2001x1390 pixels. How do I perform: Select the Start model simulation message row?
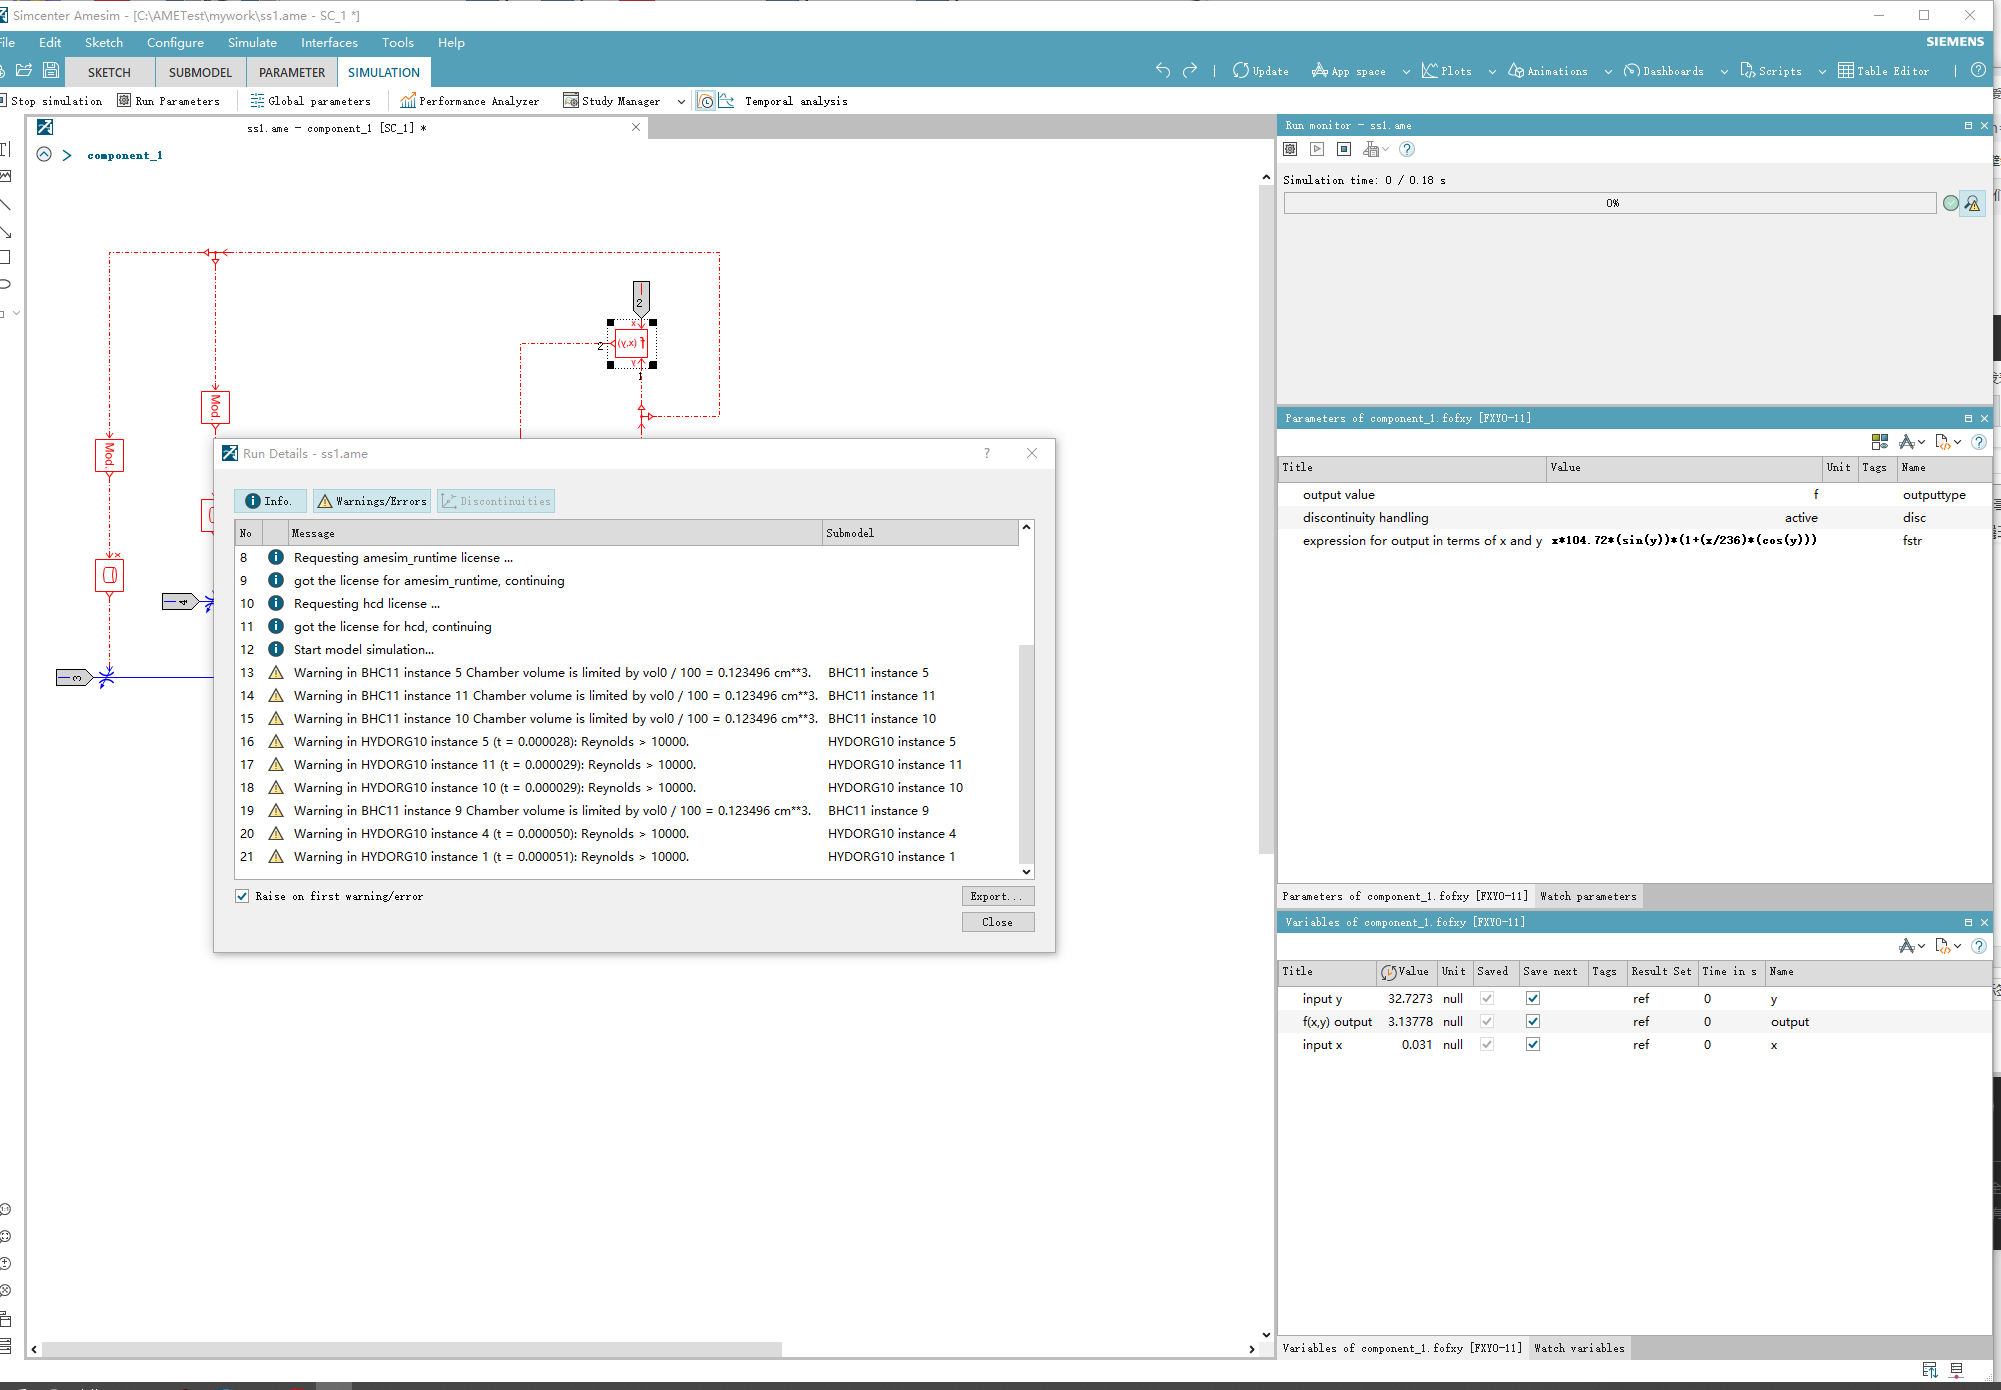point(628,649)
